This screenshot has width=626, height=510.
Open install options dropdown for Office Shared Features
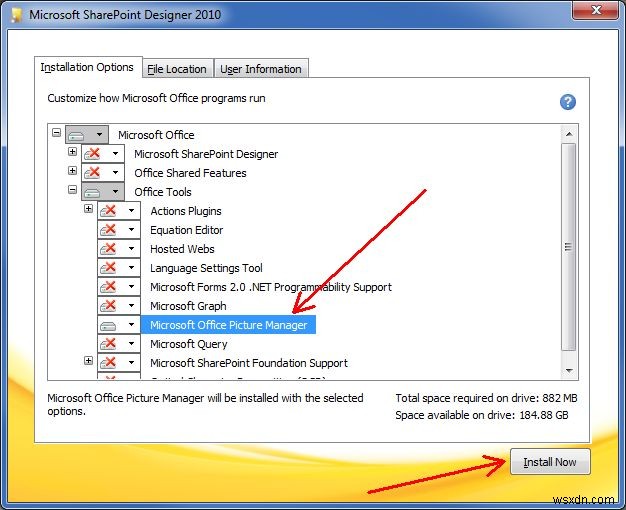click(x=115, y=173)
